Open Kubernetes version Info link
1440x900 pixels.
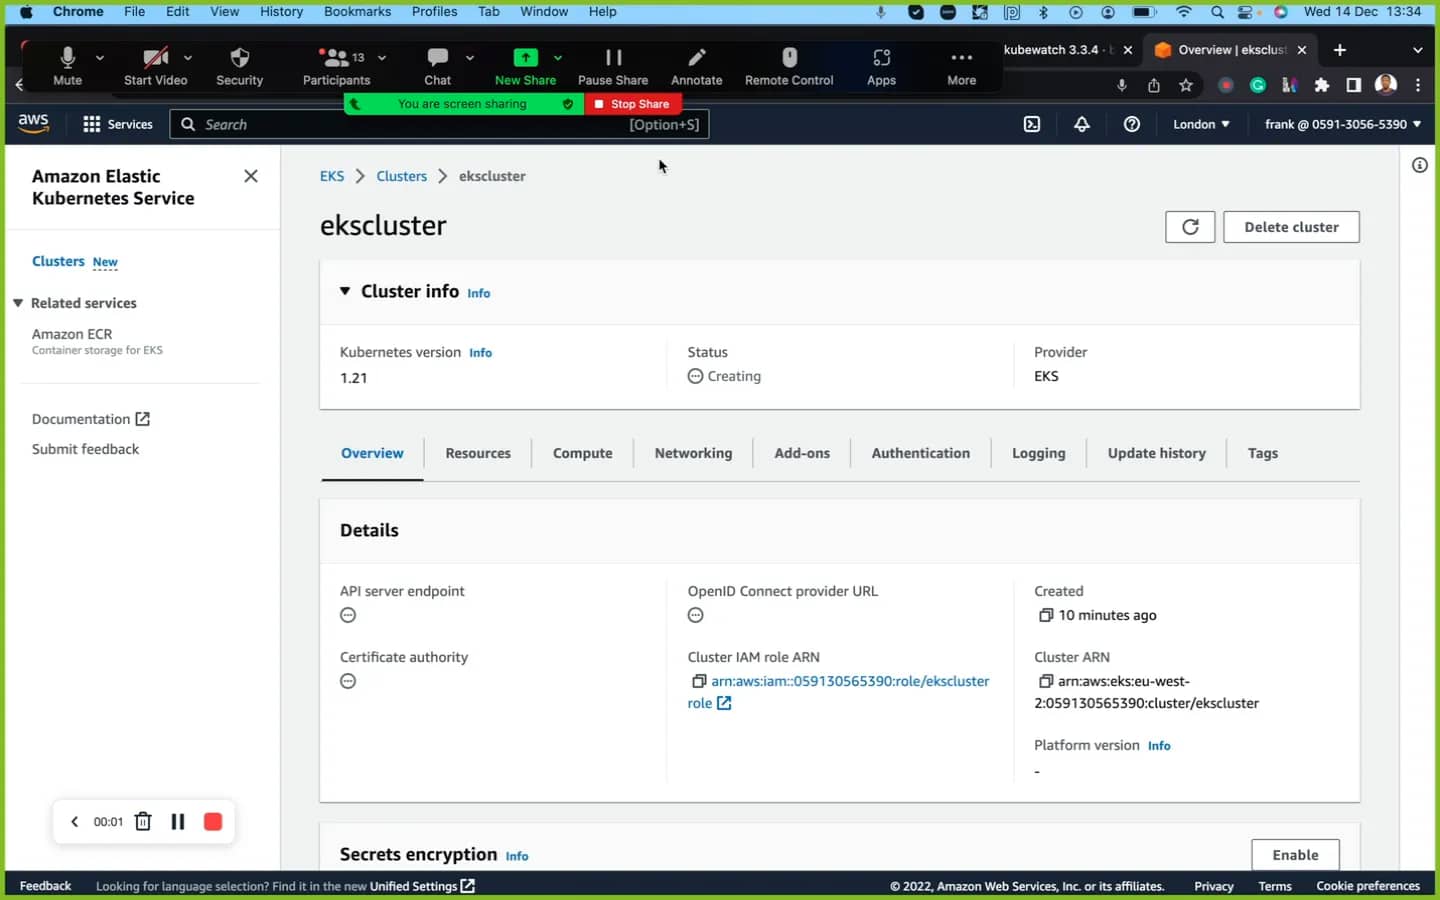tap(481, 353)
